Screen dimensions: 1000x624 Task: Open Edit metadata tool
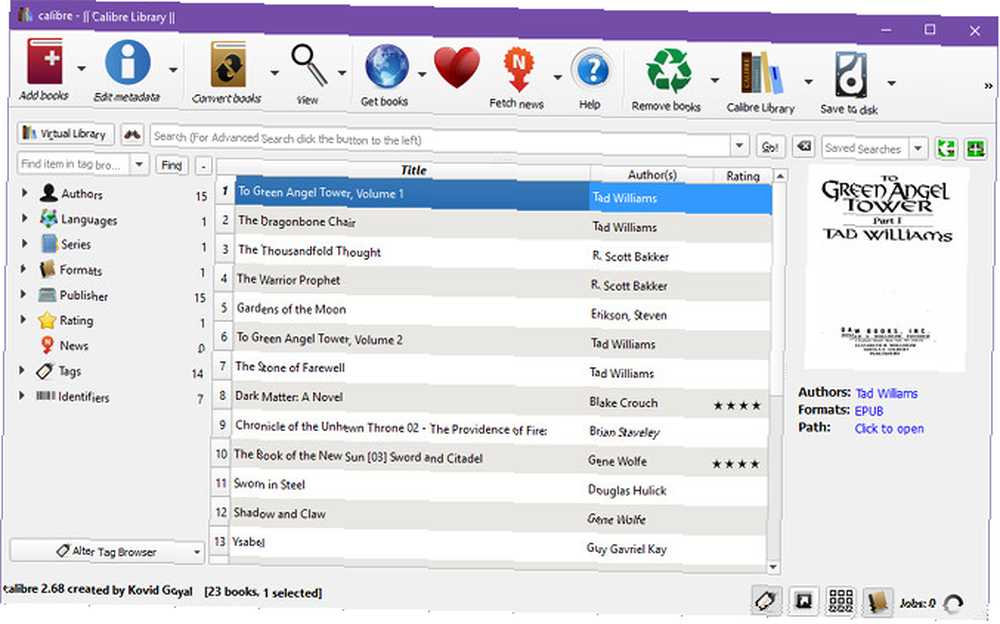tap(128, 63)
